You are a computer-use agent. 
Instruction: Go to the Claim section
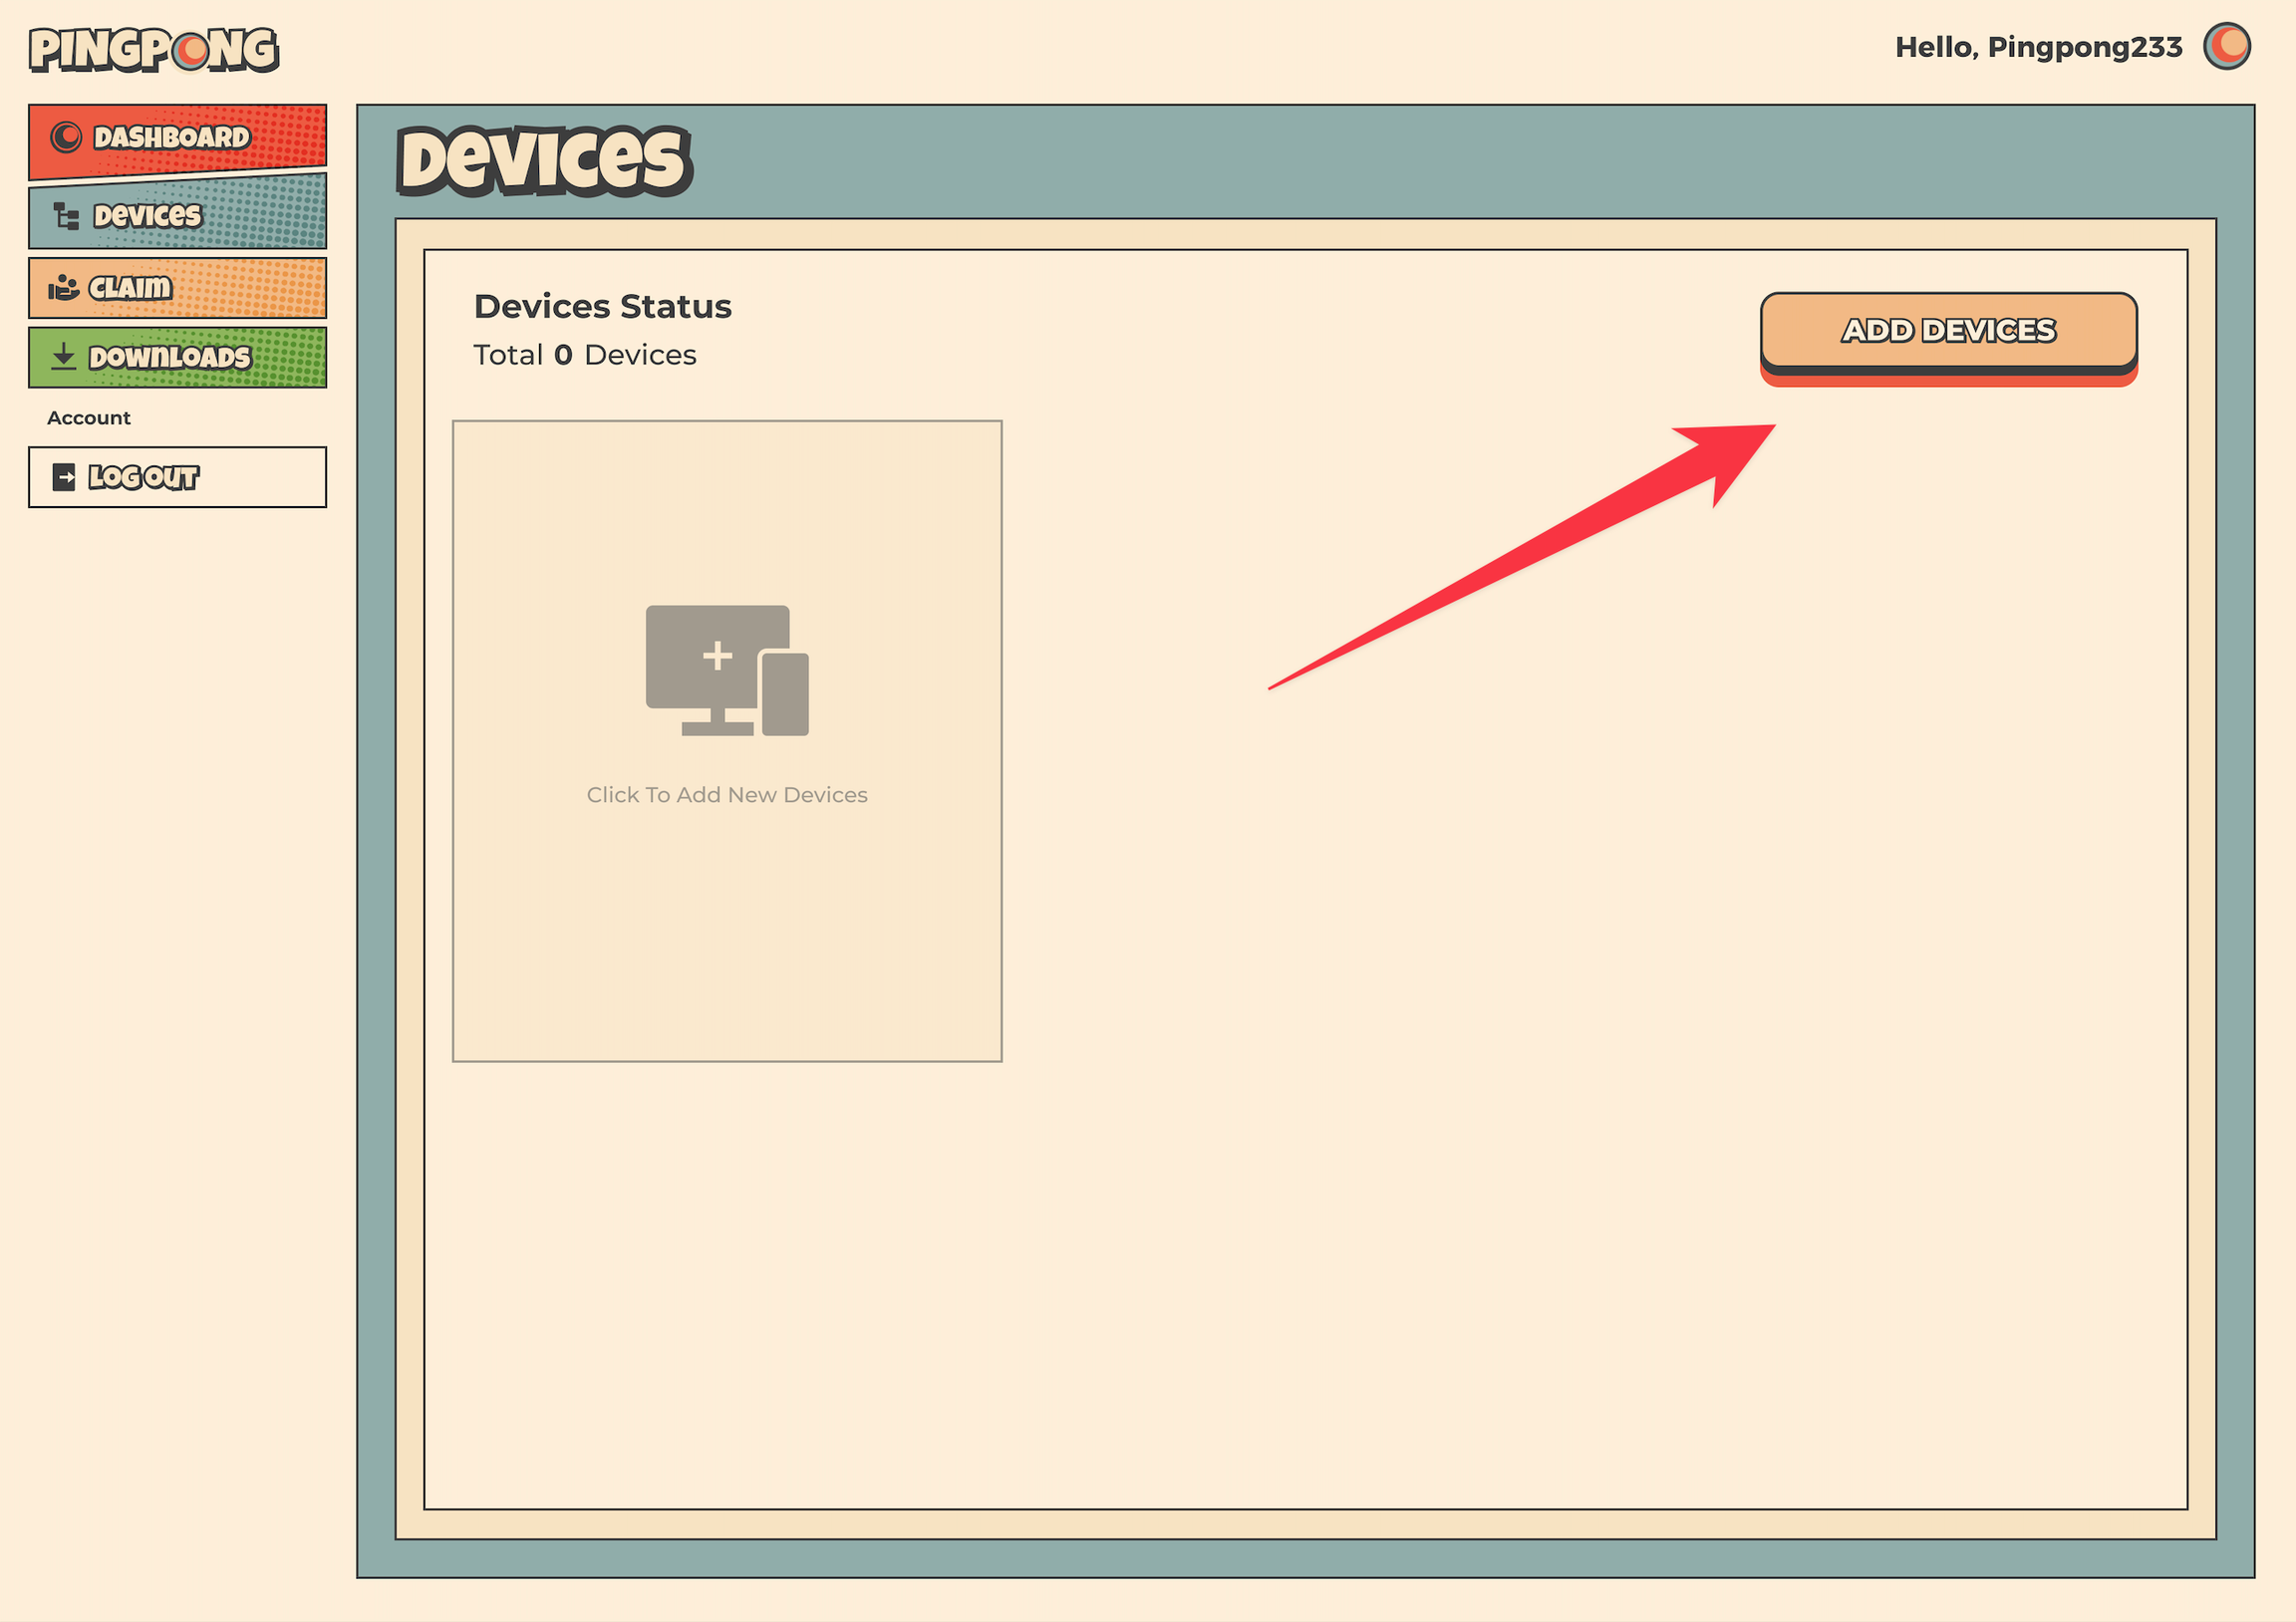pyautogui.click(x=177, y=288)
